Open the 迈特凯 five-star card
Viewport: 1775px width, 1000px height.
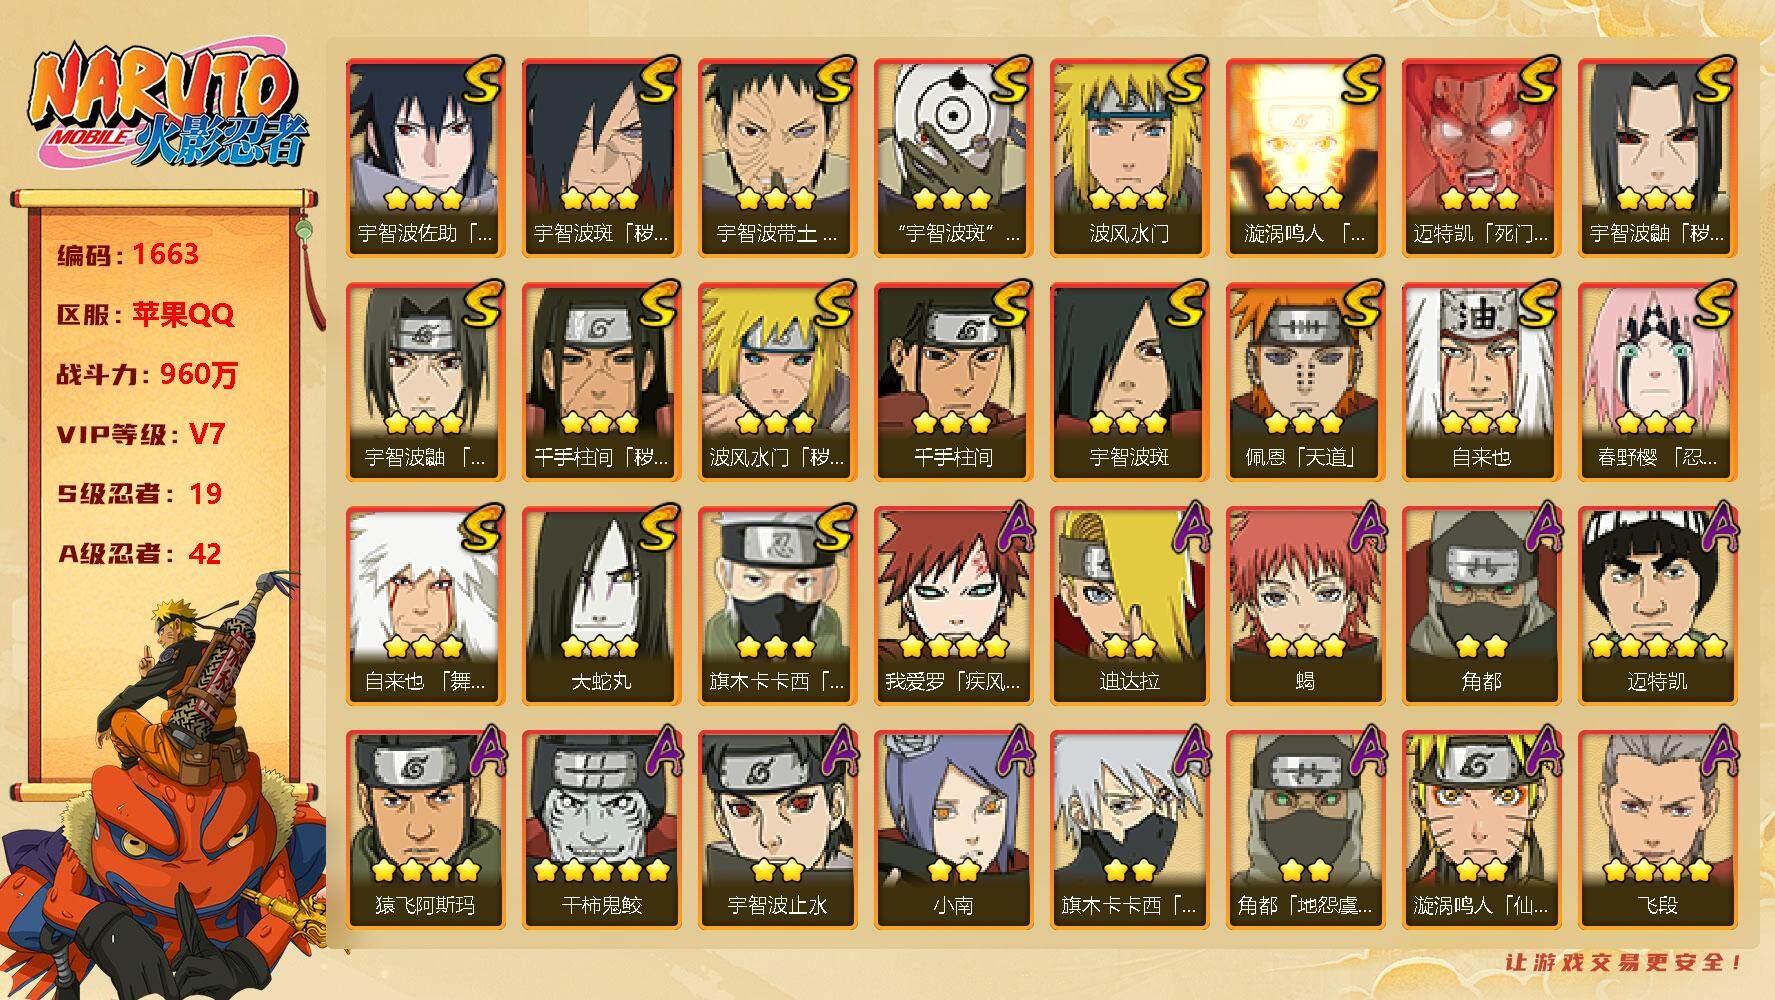point(1657,605)
